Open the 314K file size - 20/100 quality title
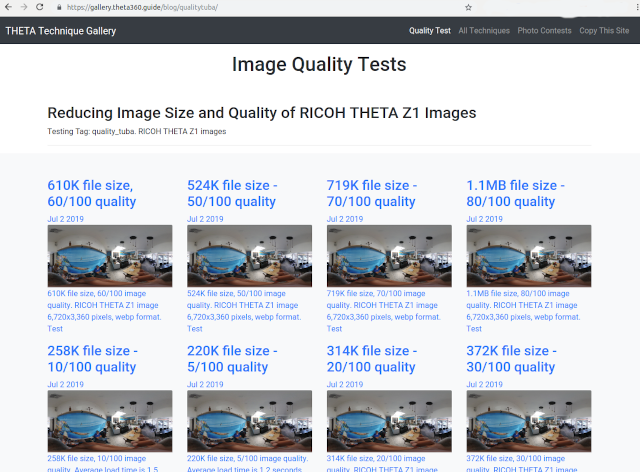The width and height of the screenshot is (640, 472). 372,358
